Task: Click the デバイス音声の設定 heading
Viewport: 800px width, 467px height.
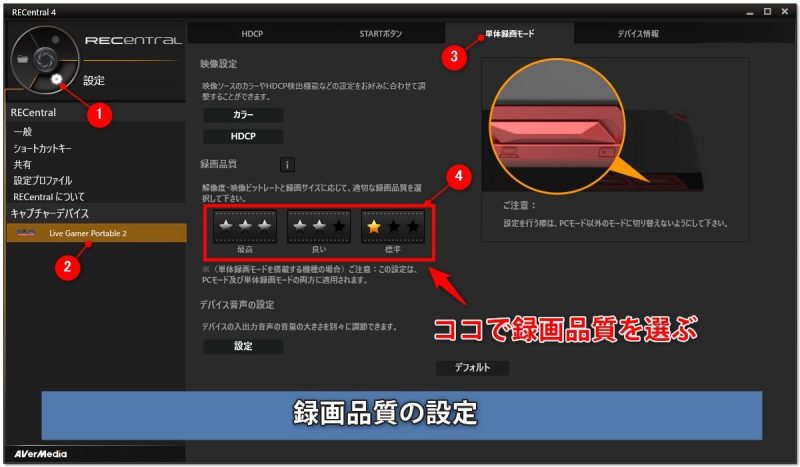Action: coord(237,305)
